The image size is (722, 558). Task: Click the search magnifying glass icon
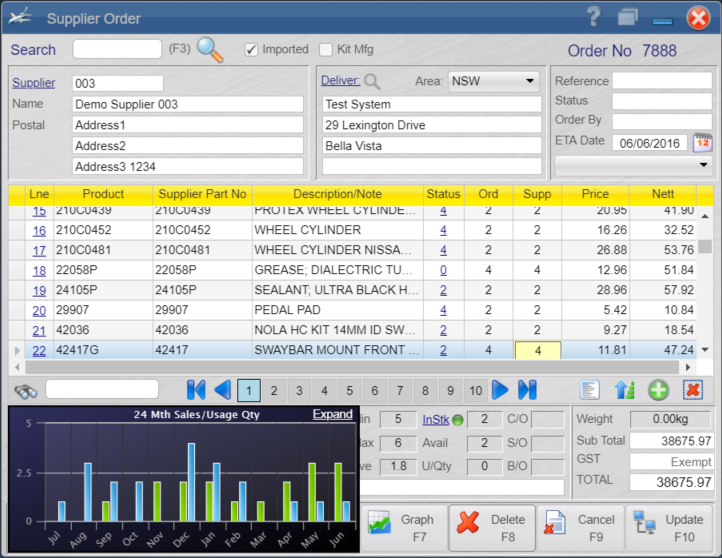click(x=210, y=49)
